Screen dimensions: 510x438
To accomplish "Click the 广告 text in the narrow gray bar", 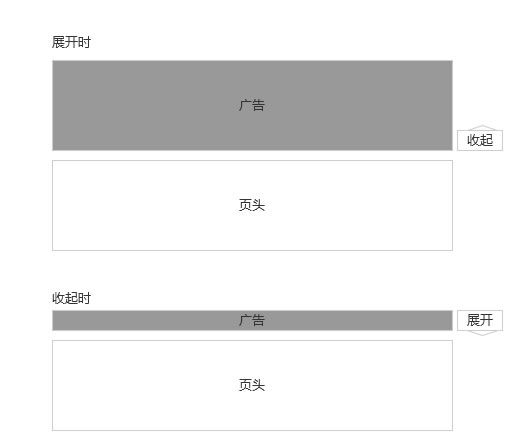I will pyautogui.click(x=252, y=320).
